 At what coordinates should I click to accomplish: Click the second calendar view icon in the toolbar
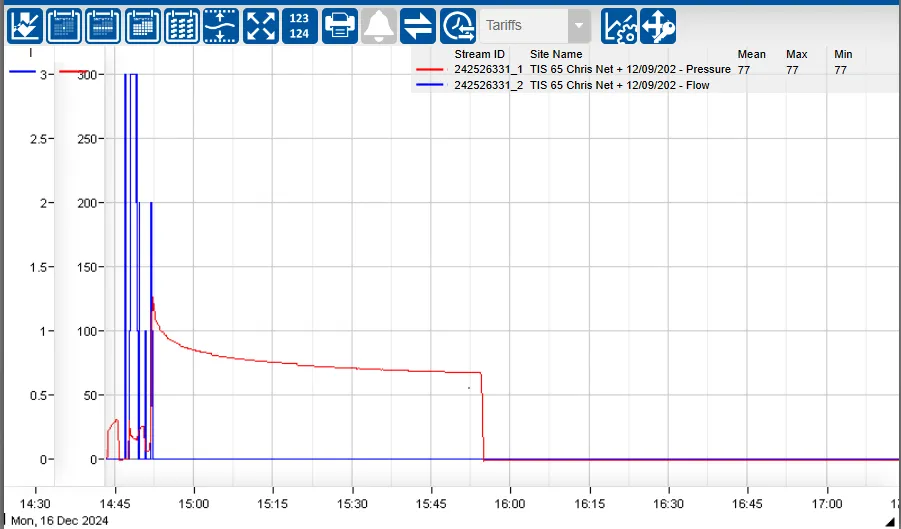tap(103, 26)
